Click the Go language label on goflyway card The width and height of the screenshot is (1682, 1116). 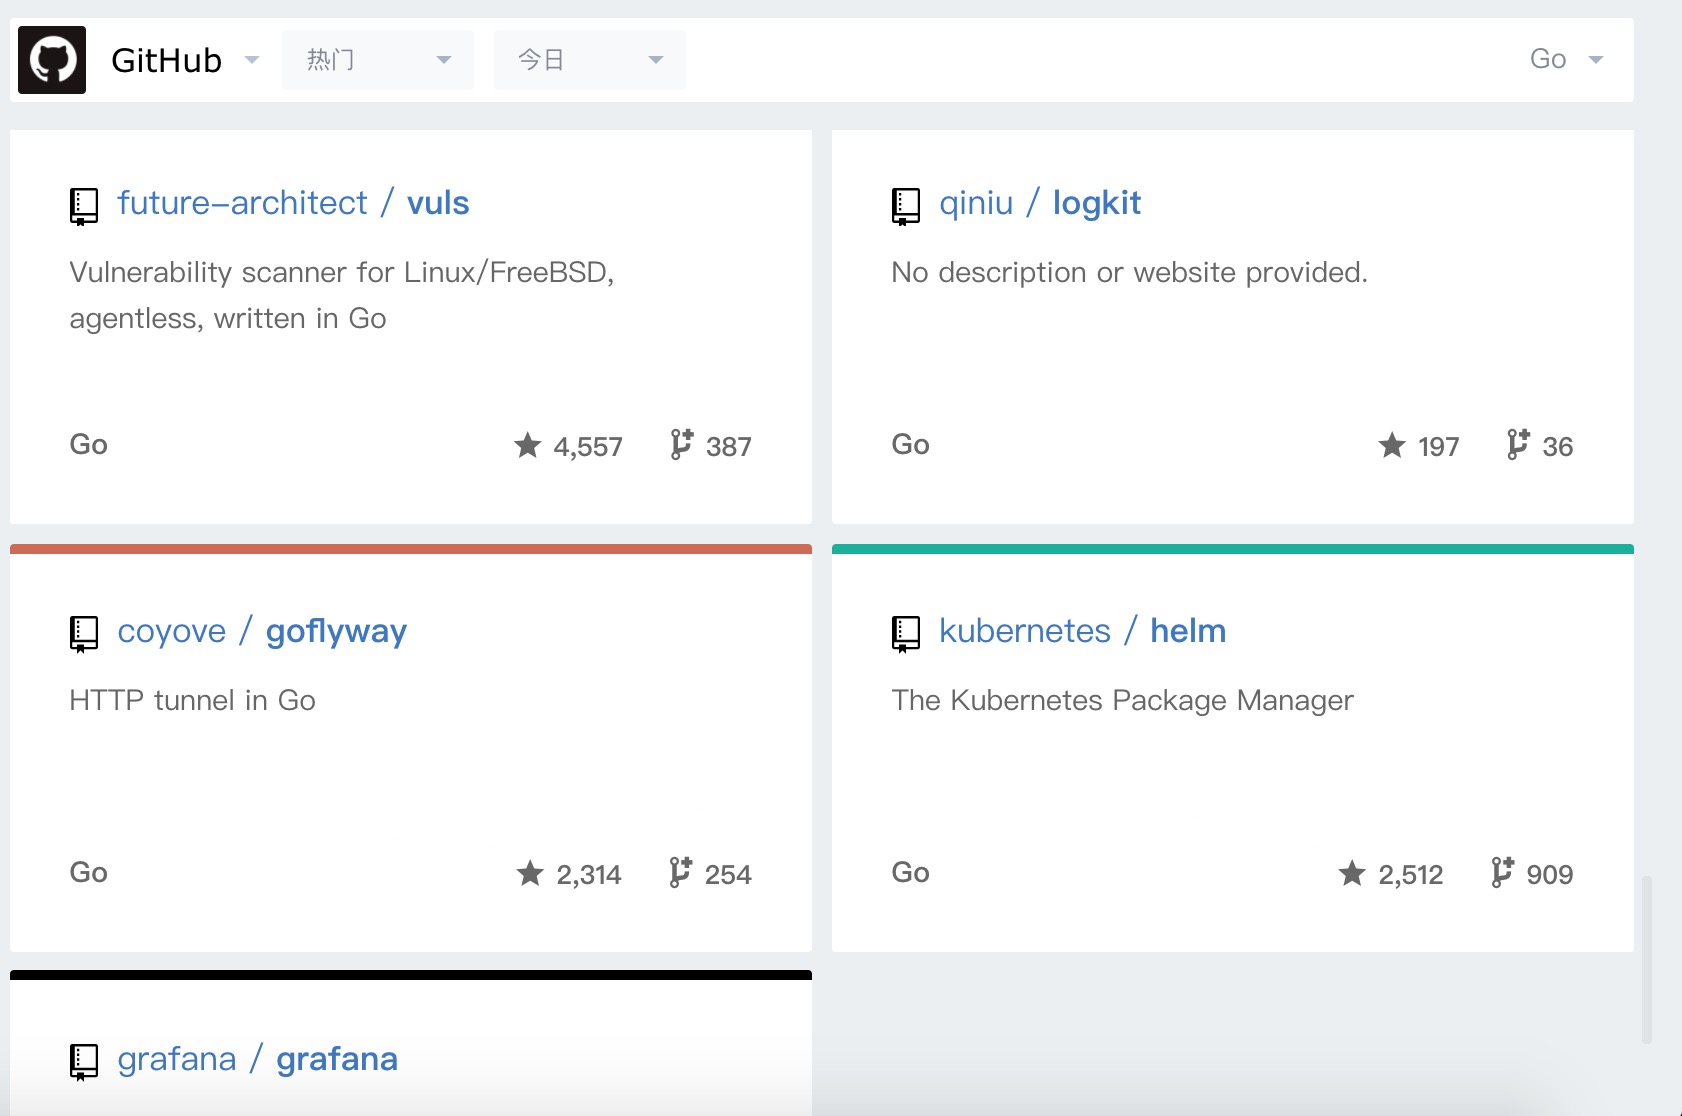click(x=89, y=872)
